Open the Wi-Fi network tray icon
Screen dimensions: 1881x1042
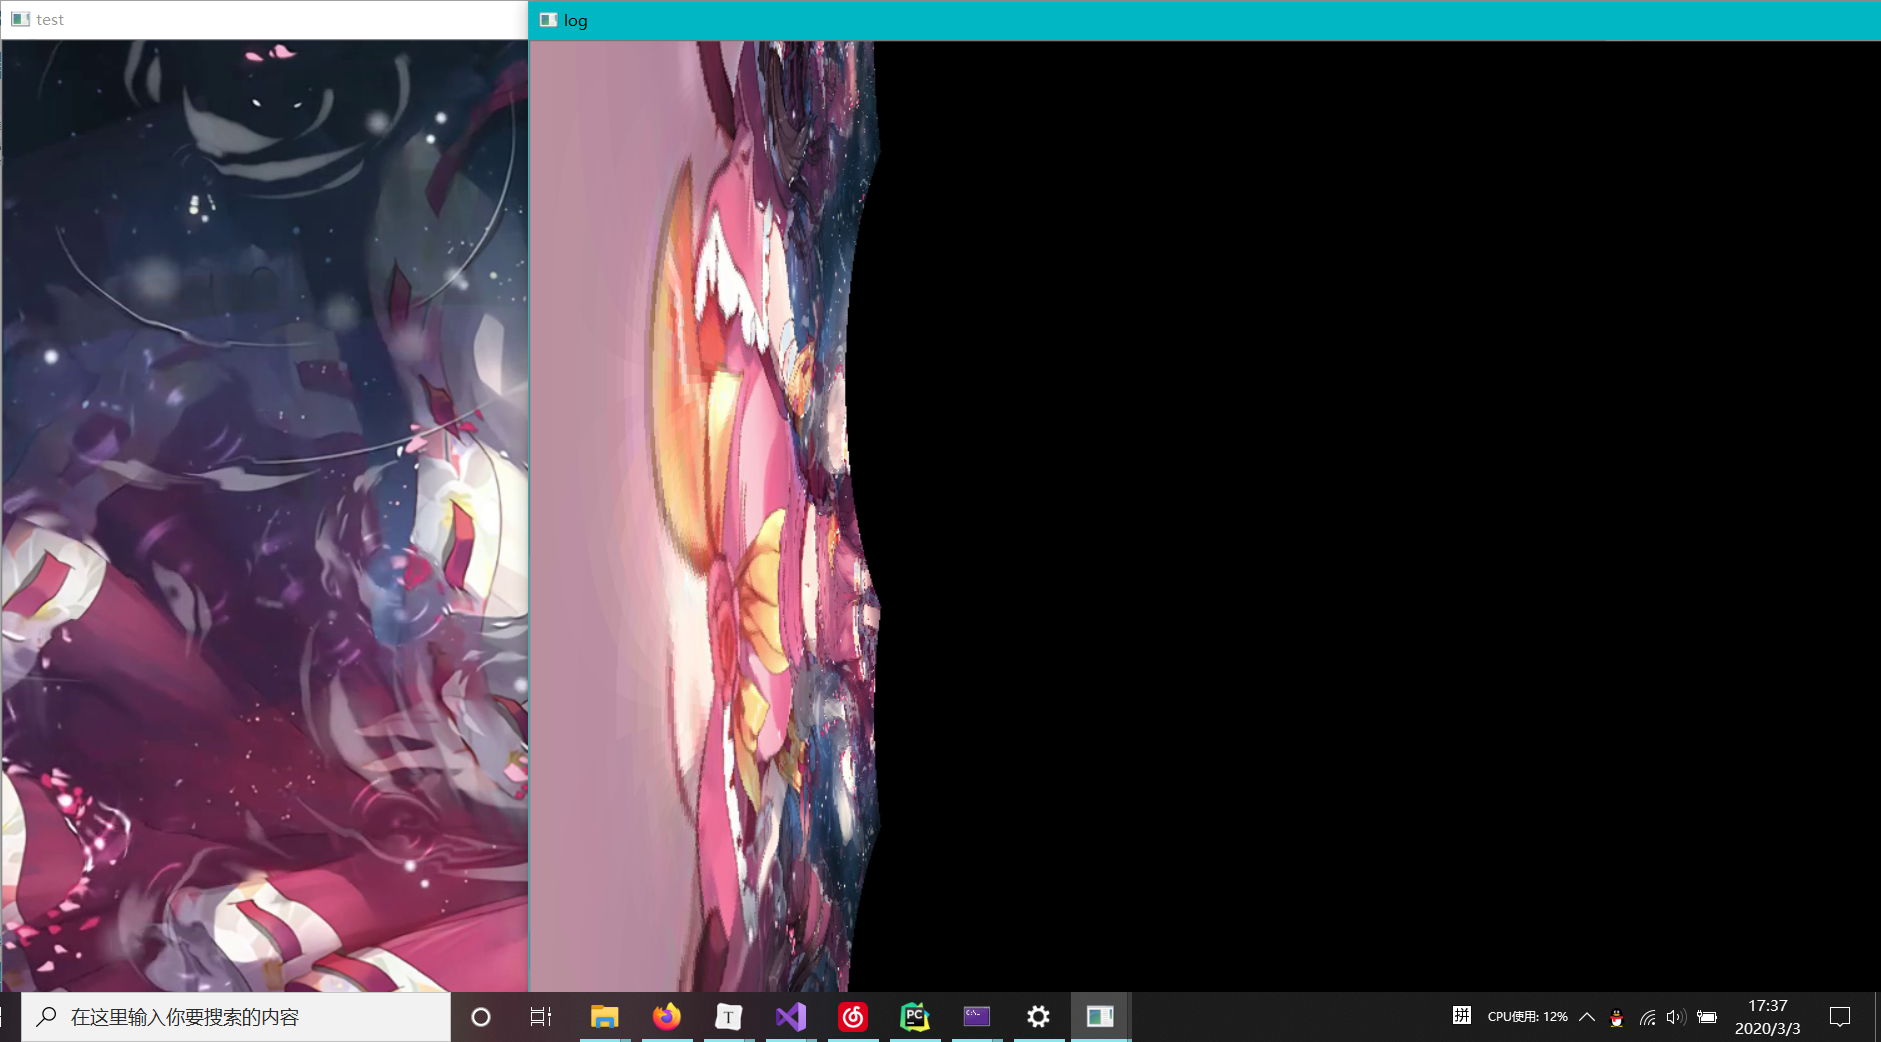click(x=1647, y=1018)
